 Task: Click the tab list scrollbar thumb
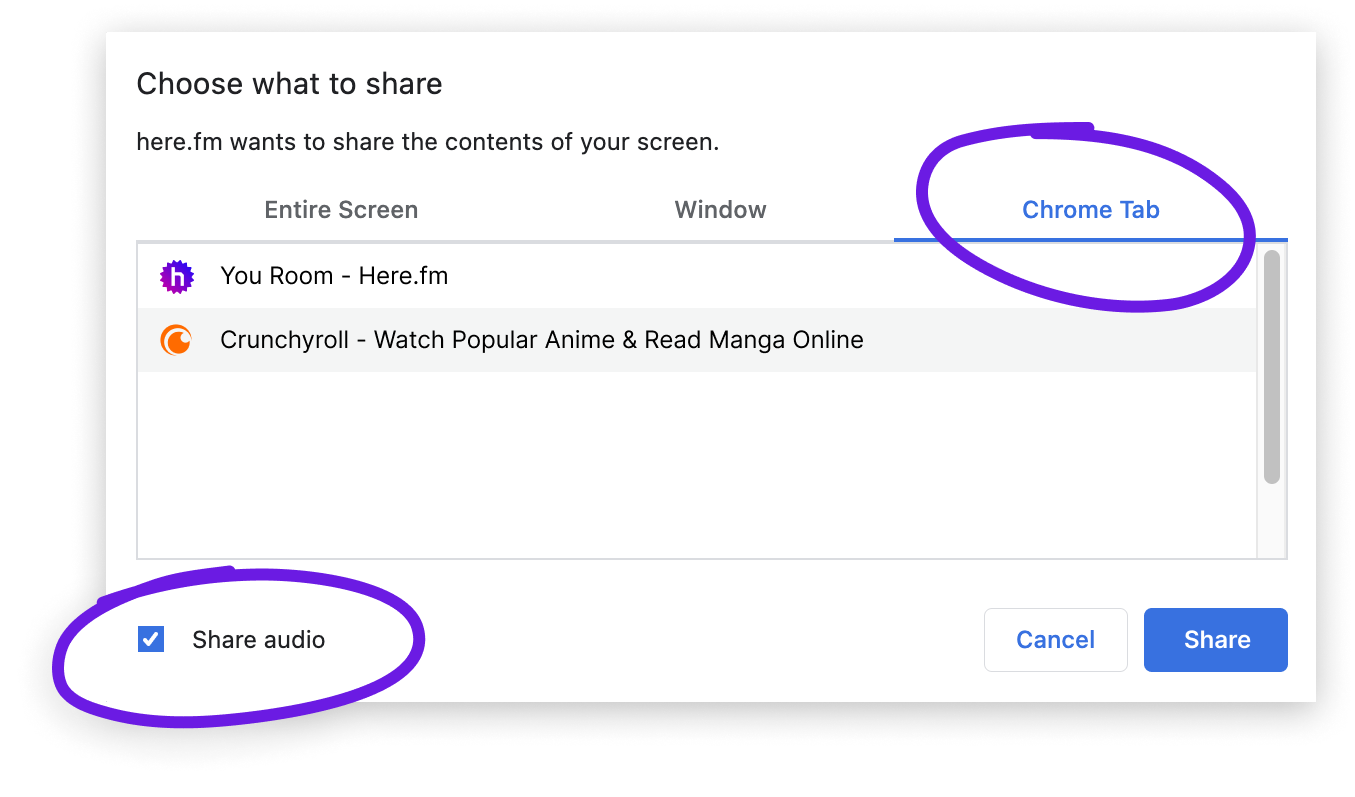1271,366
